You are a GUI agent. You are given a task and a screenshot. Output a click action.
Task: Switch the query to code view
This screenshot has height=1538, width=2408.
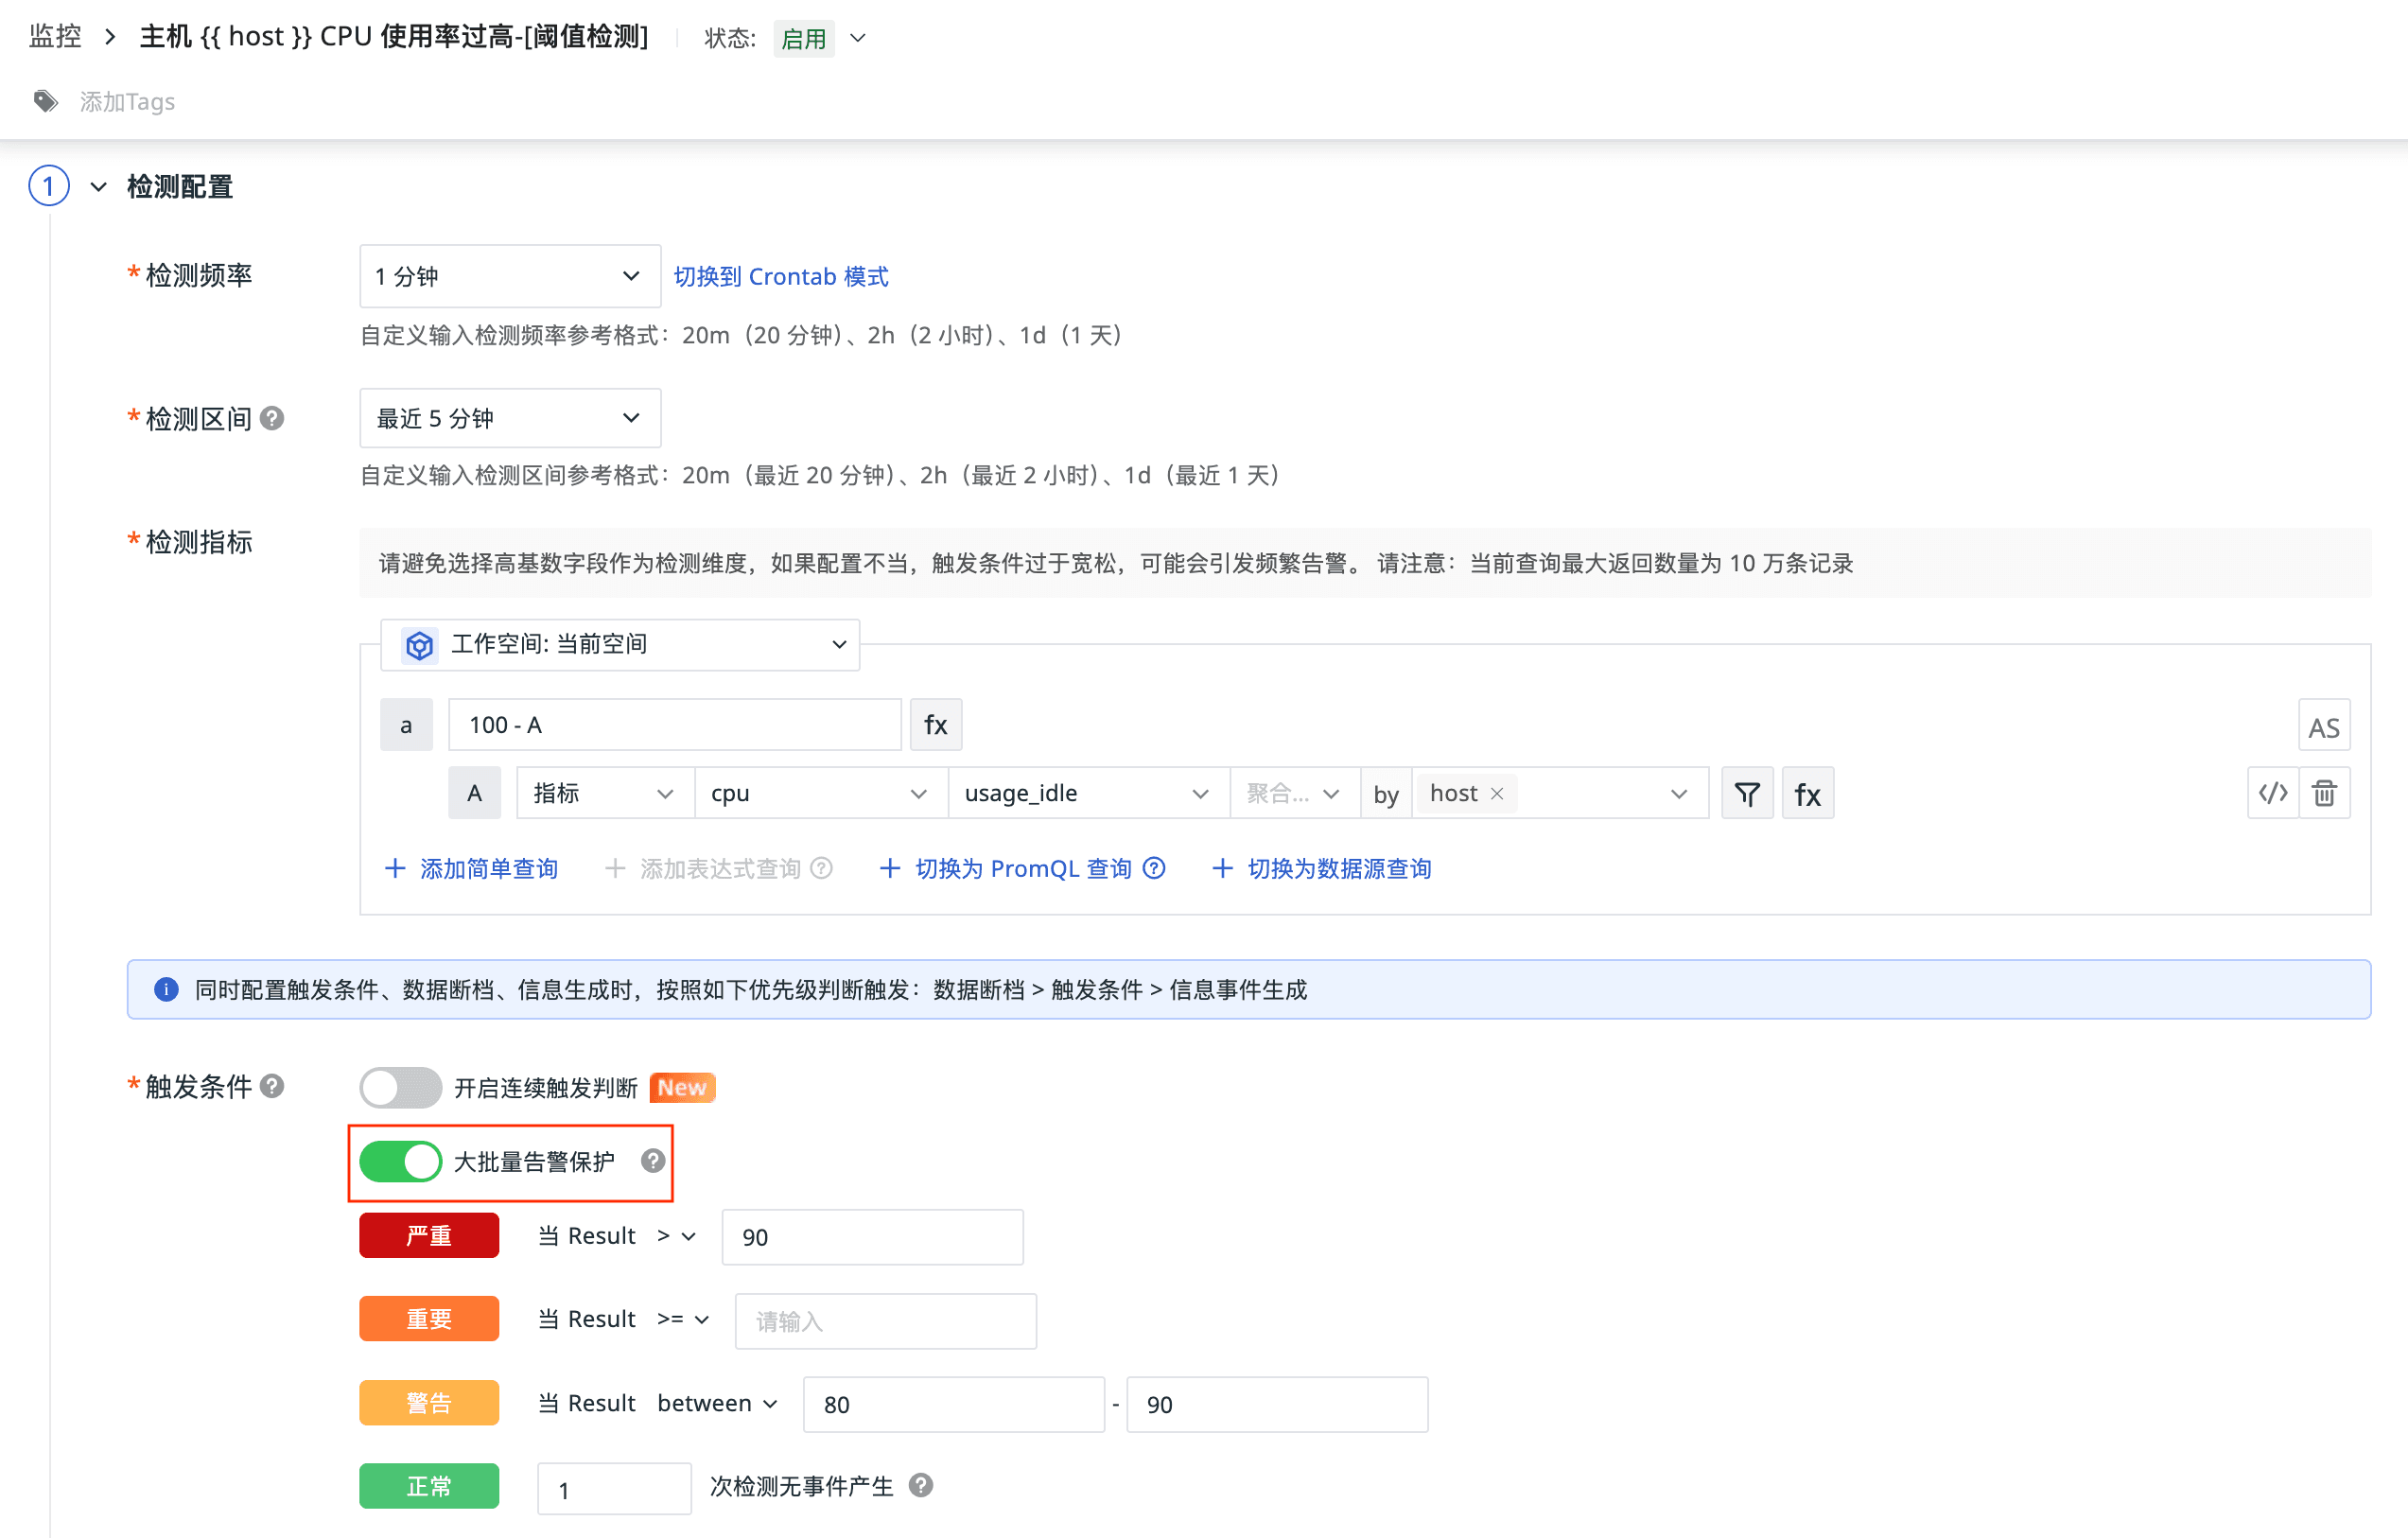2272,793
